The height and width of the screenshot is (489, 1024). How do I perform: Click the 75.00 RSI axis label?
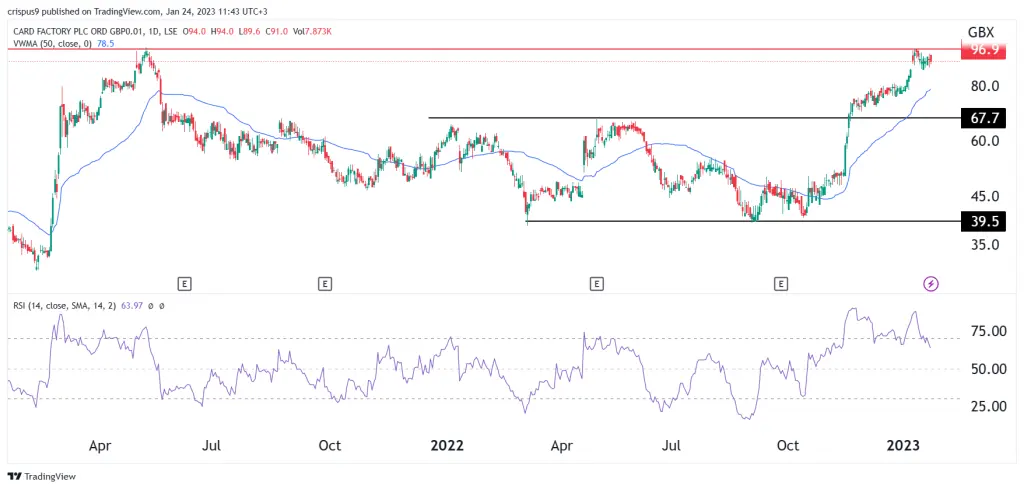click(987, 331)
